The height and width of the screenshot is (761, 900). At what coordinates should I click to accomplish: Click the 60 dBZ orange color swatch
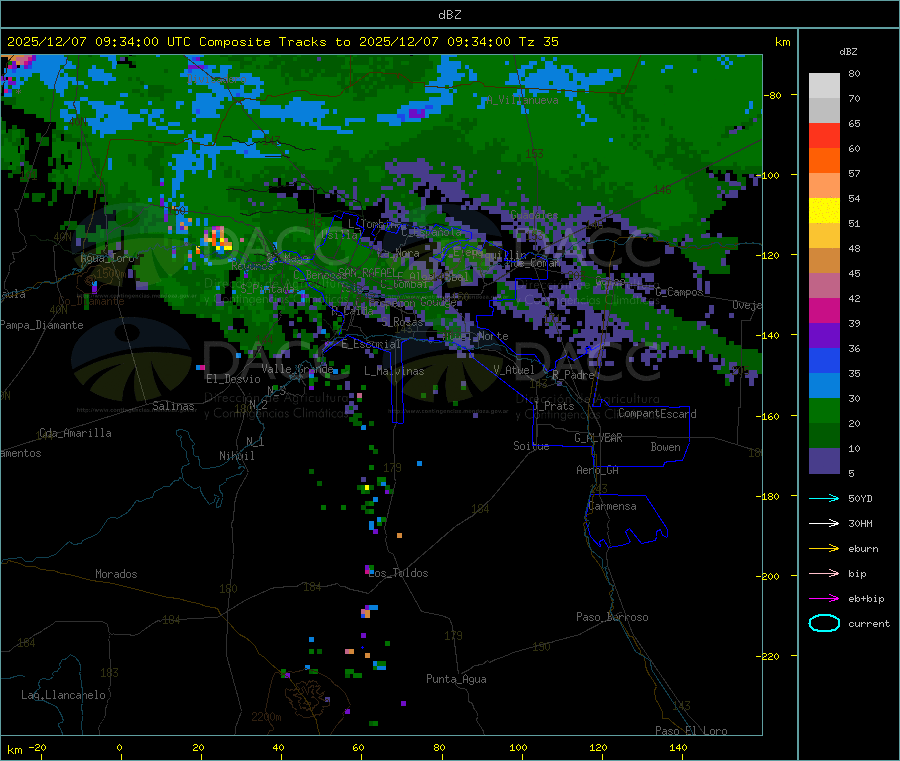click(x=824, y=161)
